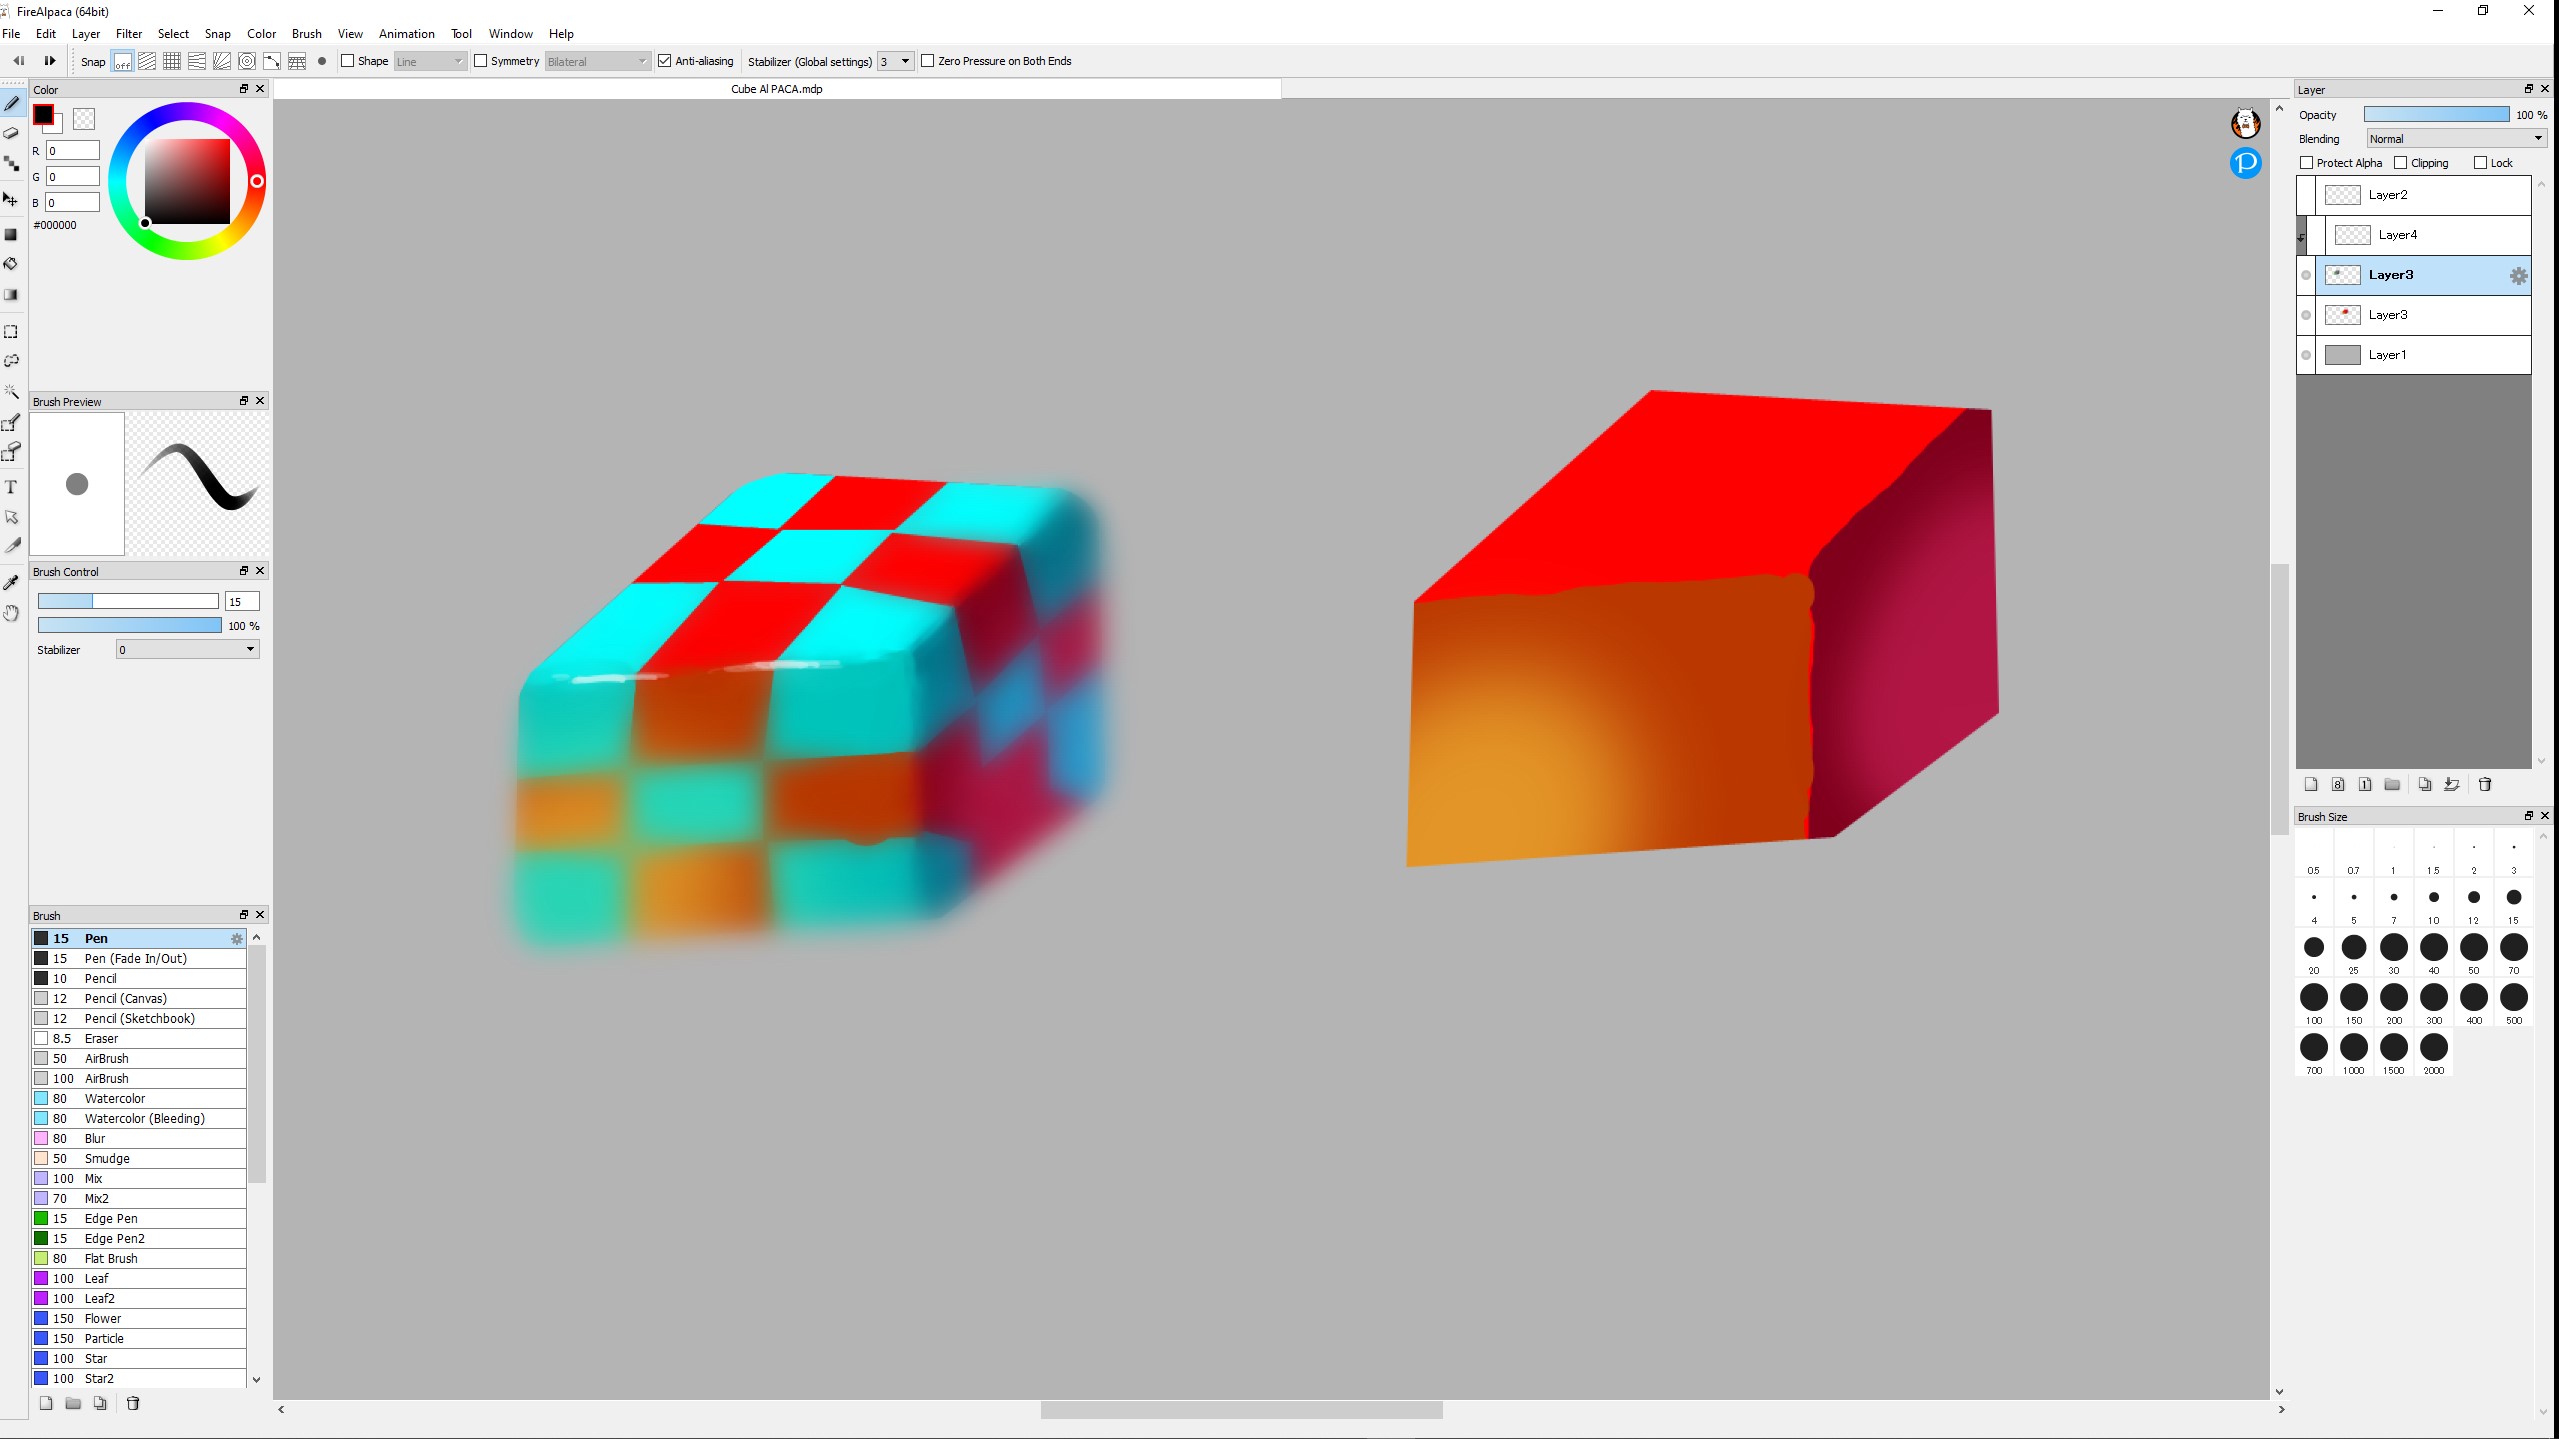This screenshot has height=1439, width=2559.
Task: Select the Move tool
Action: coord(12,200)
